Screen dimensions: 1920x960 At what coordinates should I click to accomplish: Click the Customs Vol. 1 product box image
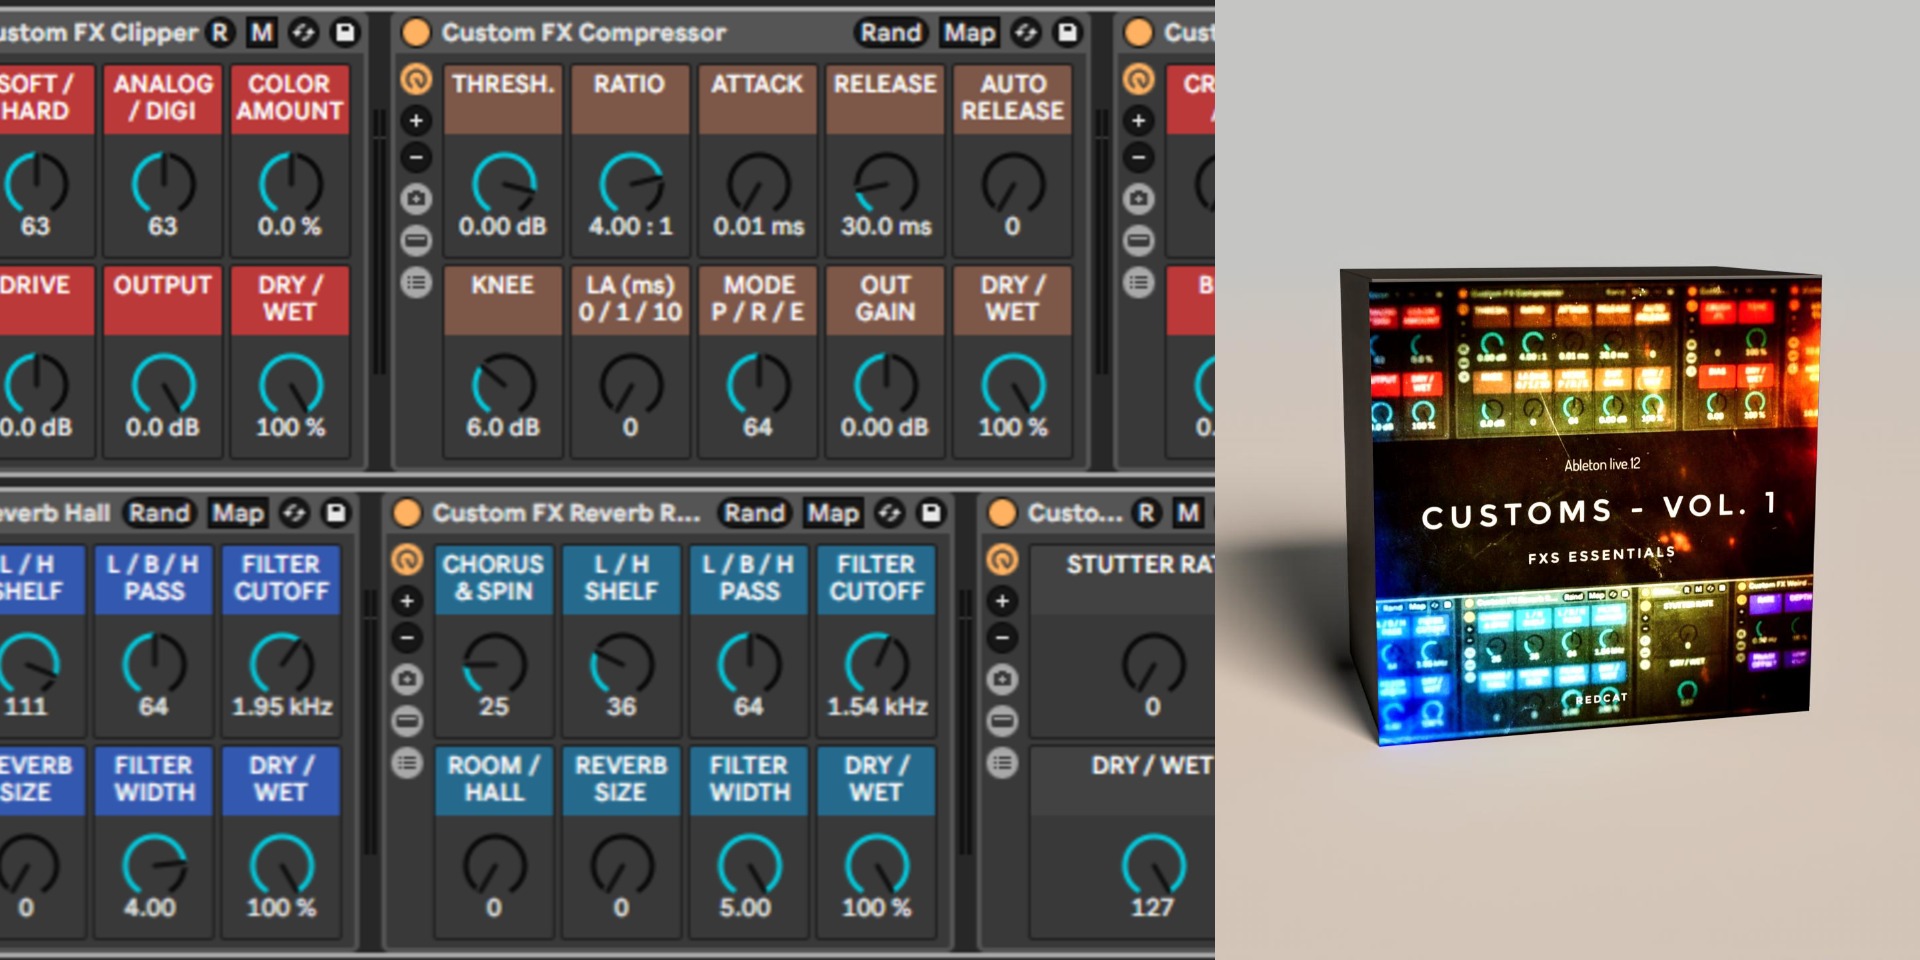click(1581, 506)
